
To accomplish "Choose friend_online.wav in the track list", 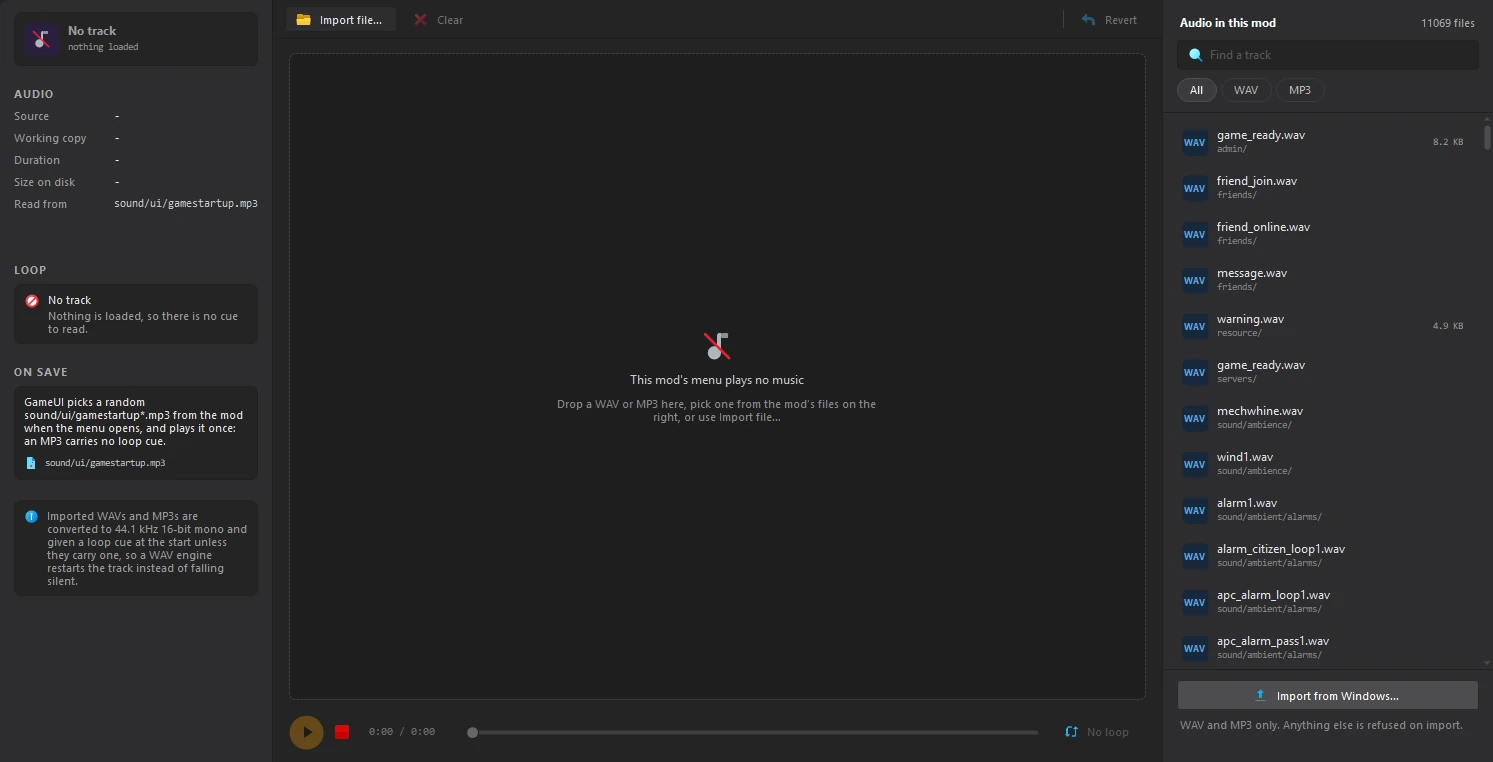I will click(1325, 234).
